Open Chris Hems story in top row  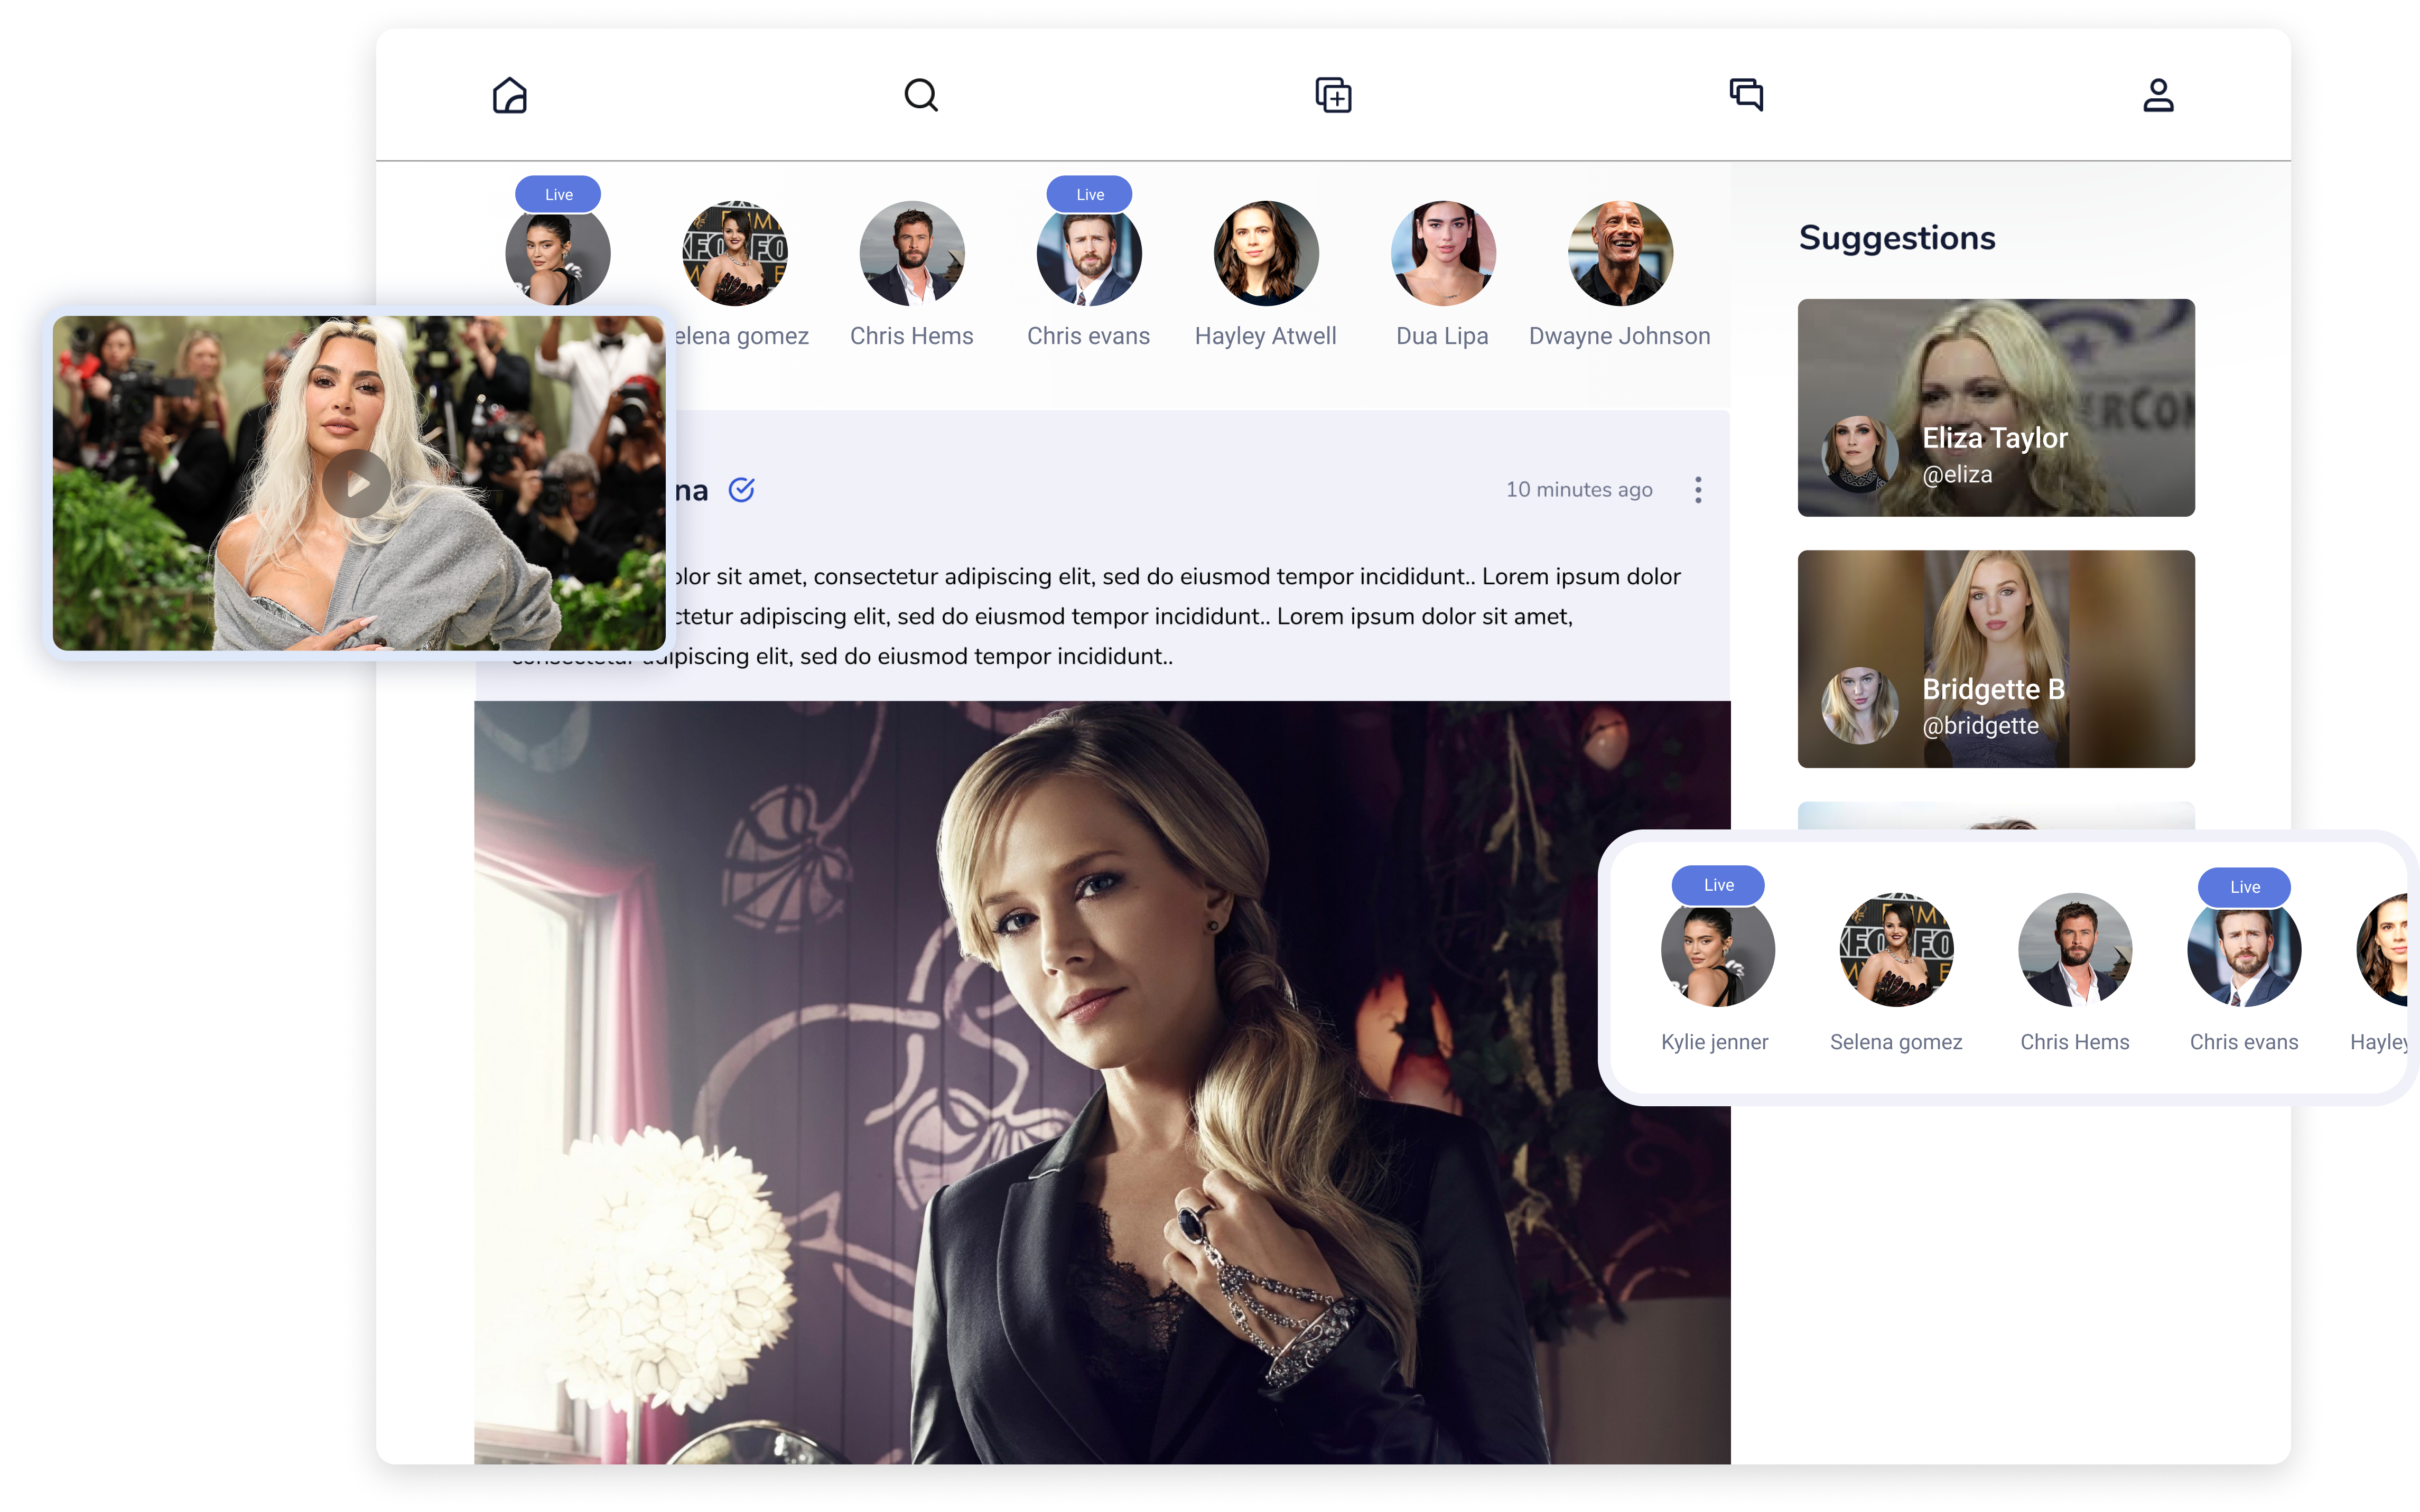(x=911, y=253)
